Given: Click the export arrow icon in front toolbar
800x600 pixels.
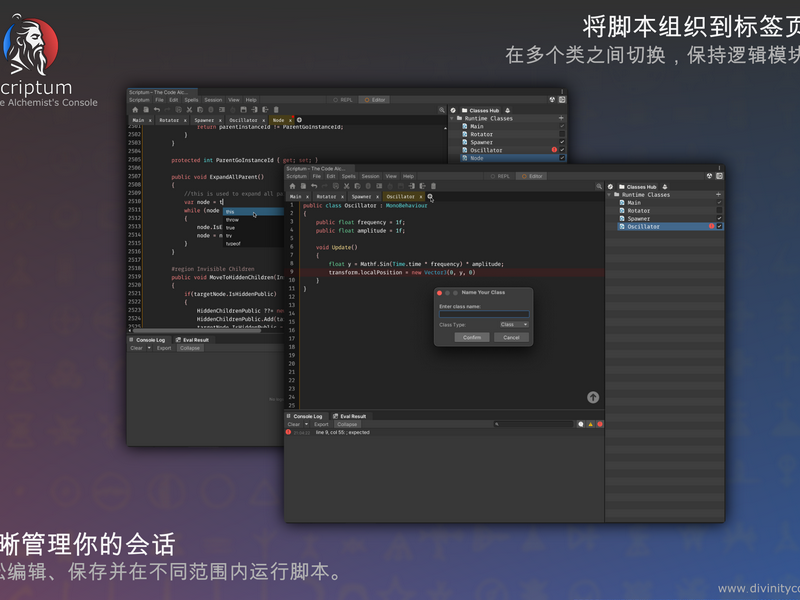Looking at the screenshot, I should click(x=422, y=186).
